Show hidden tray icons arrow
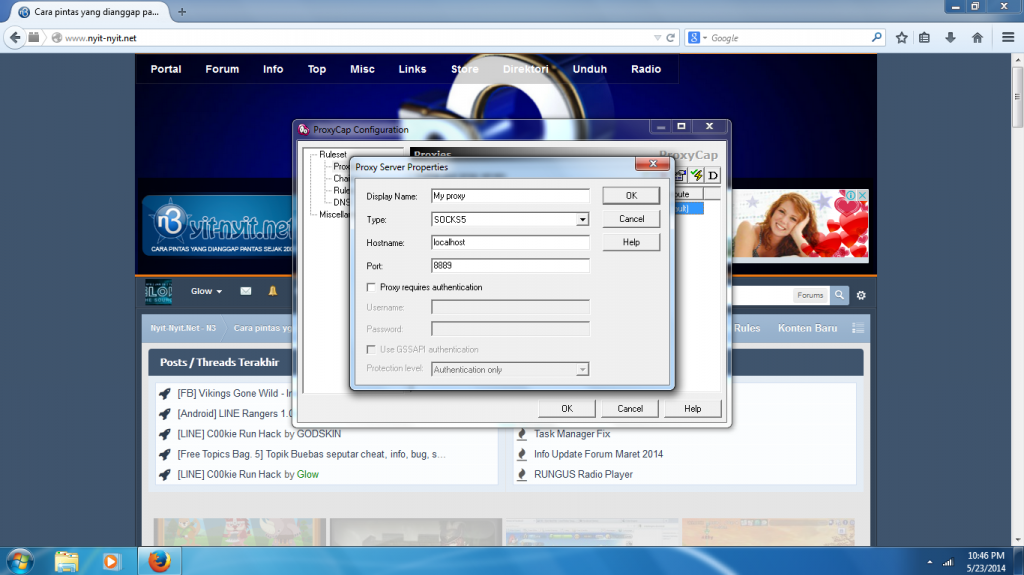 click(929, 562)
